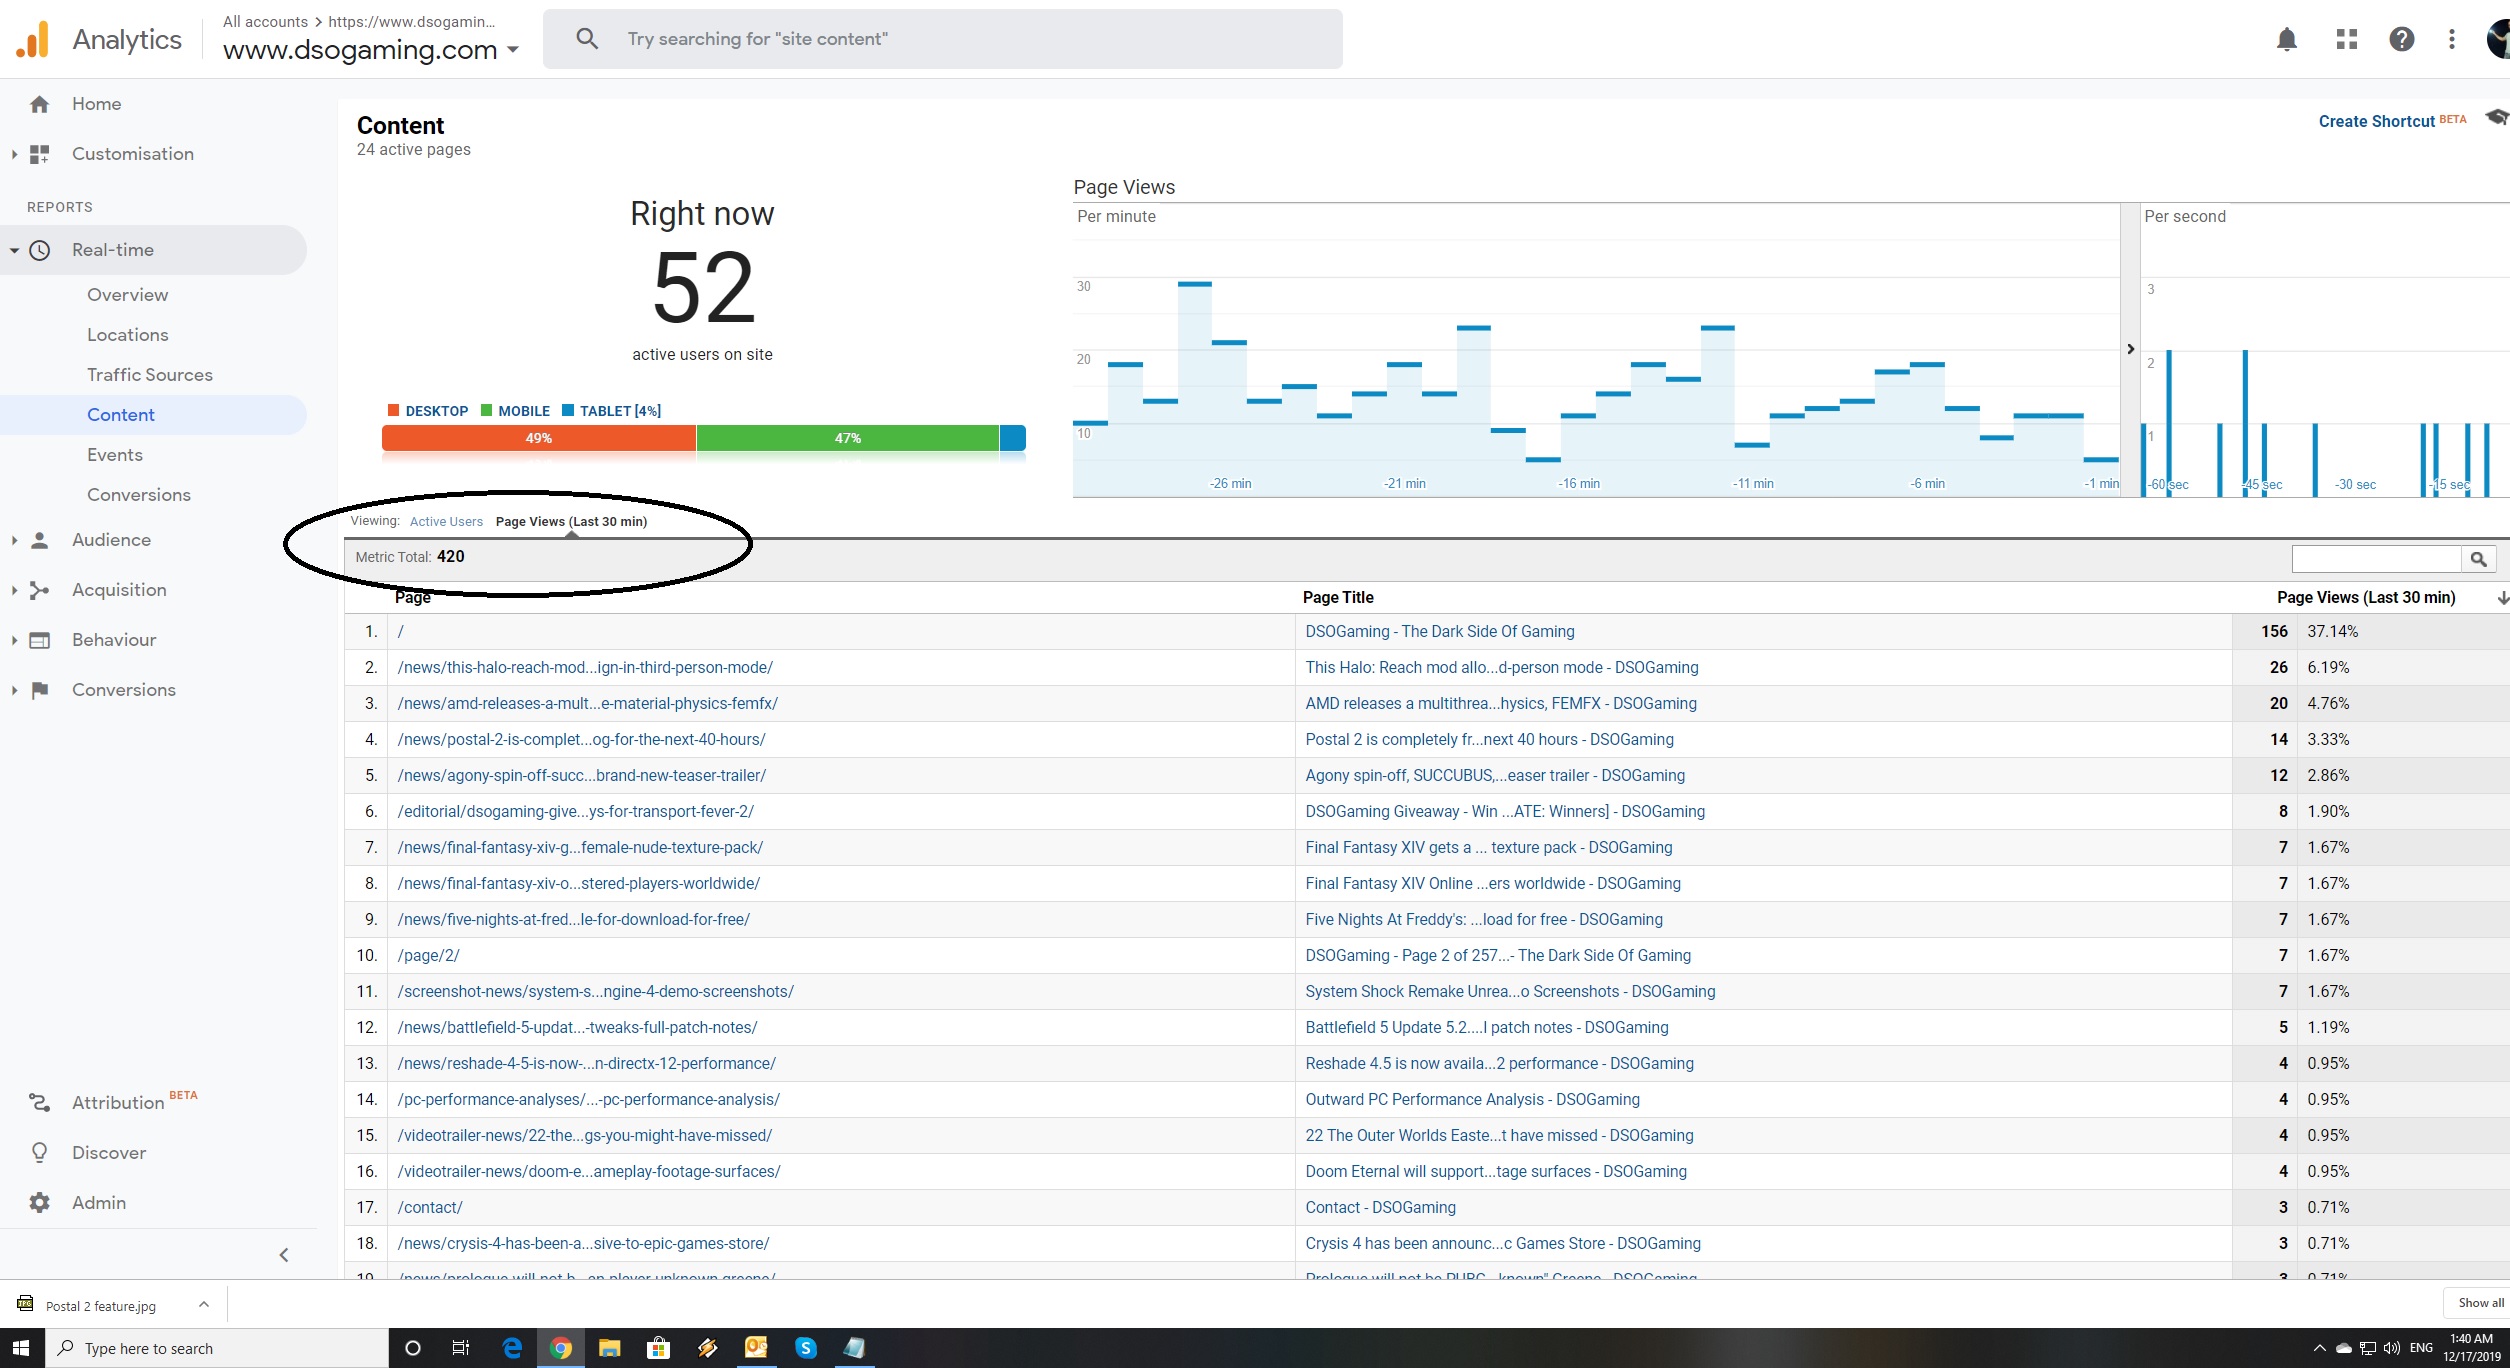
Task: Click the Attribution path icon
Action: (x=40, y=1102)
